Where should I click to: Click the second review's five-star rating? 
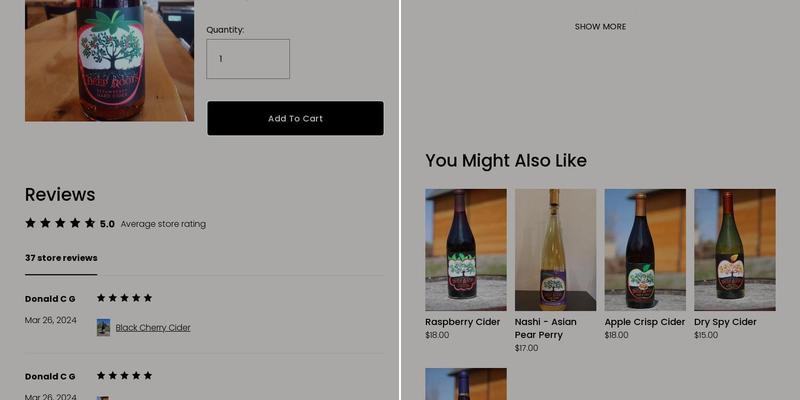(124, 376)
